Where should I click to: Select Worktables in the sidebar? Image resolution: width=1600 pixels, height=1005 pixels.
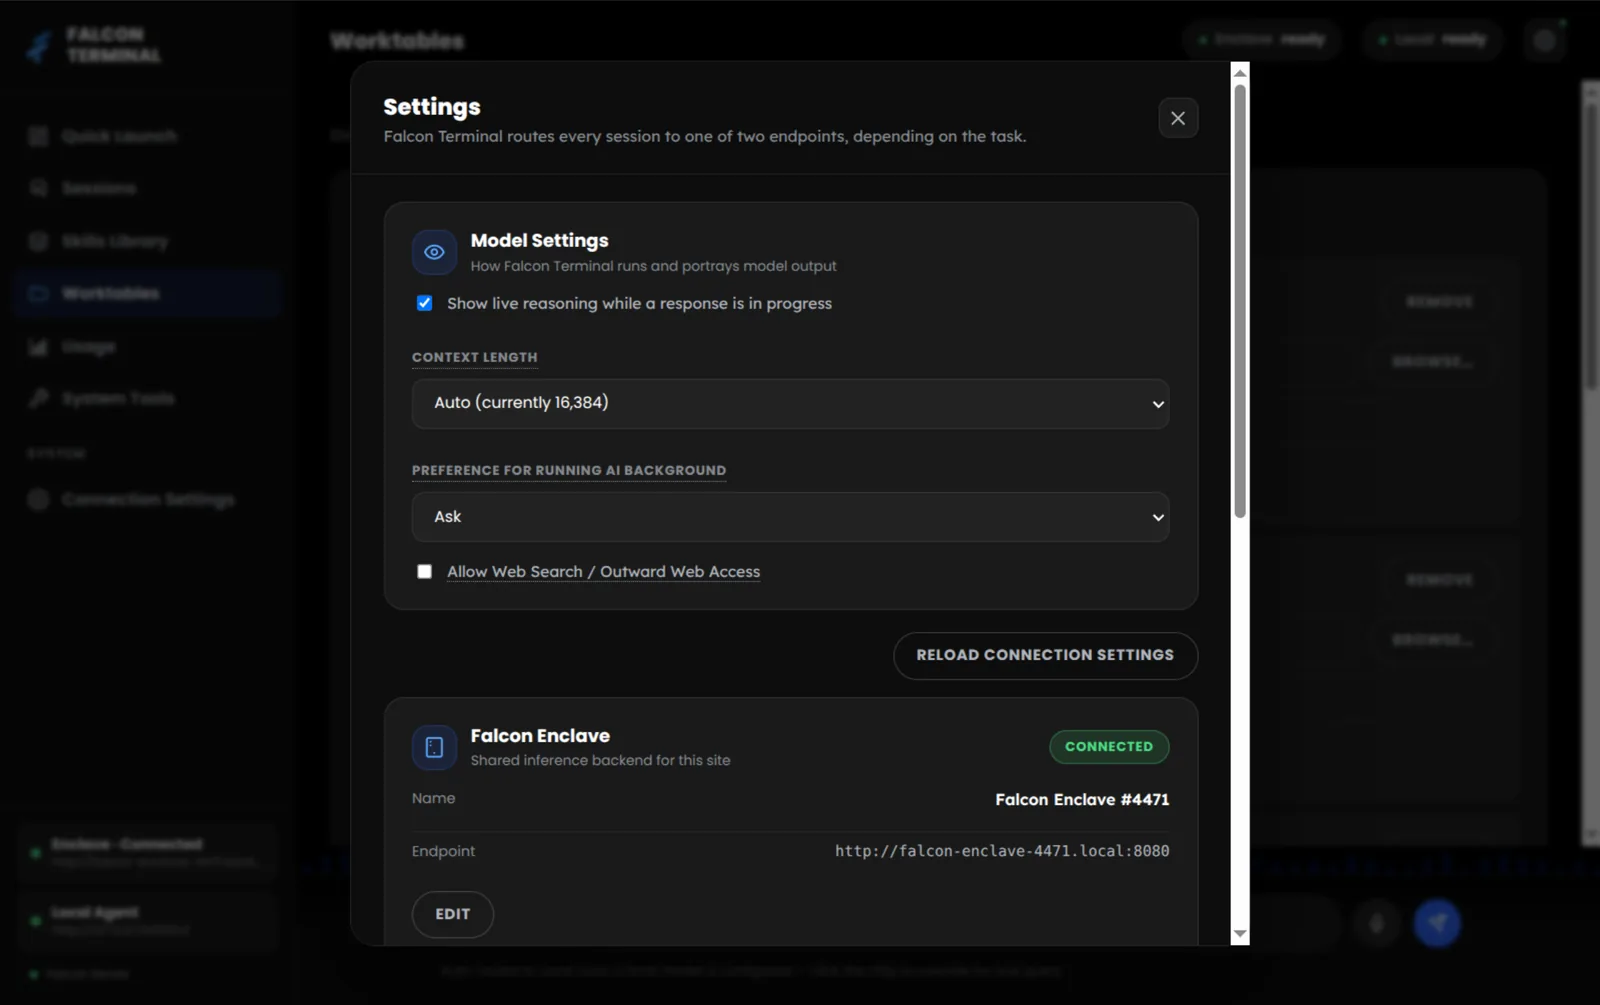[x=148, y=293]
